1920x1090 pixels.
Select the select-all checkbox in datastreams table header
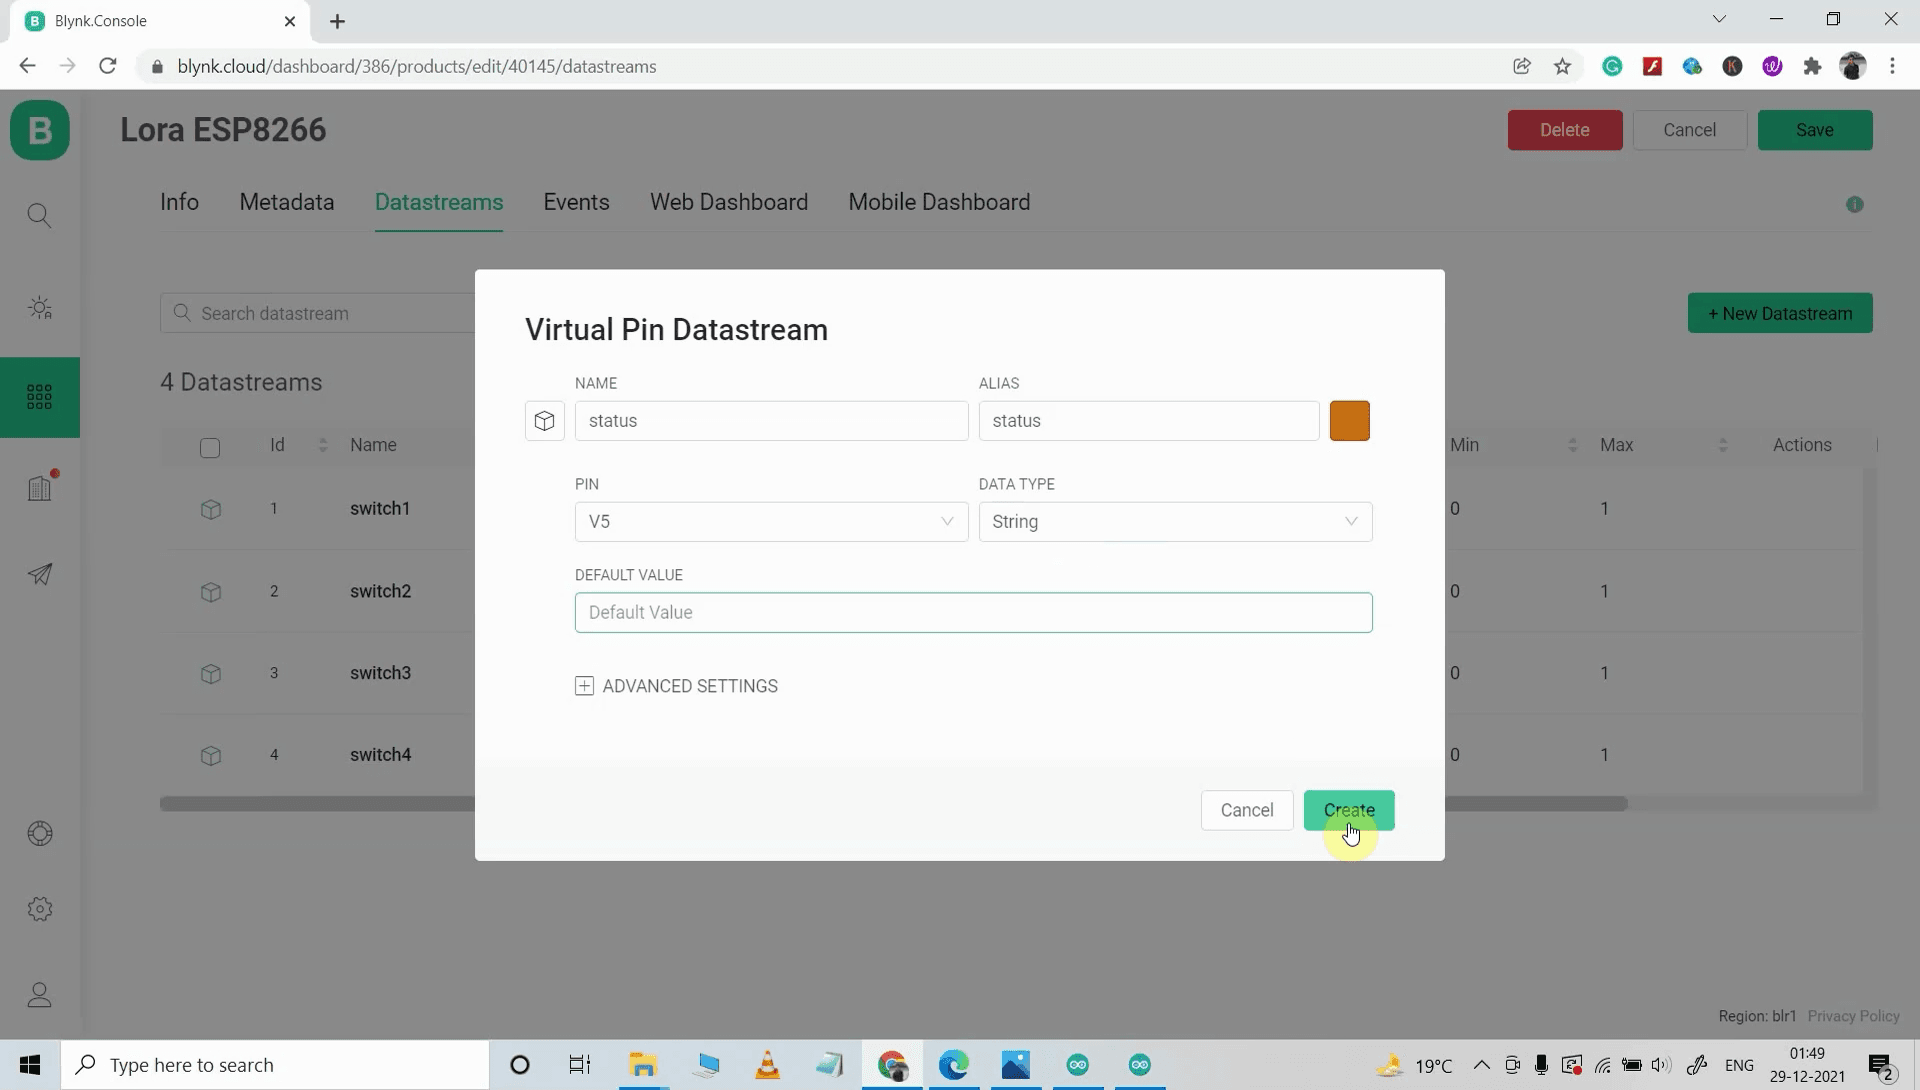(x=210, y=448)
